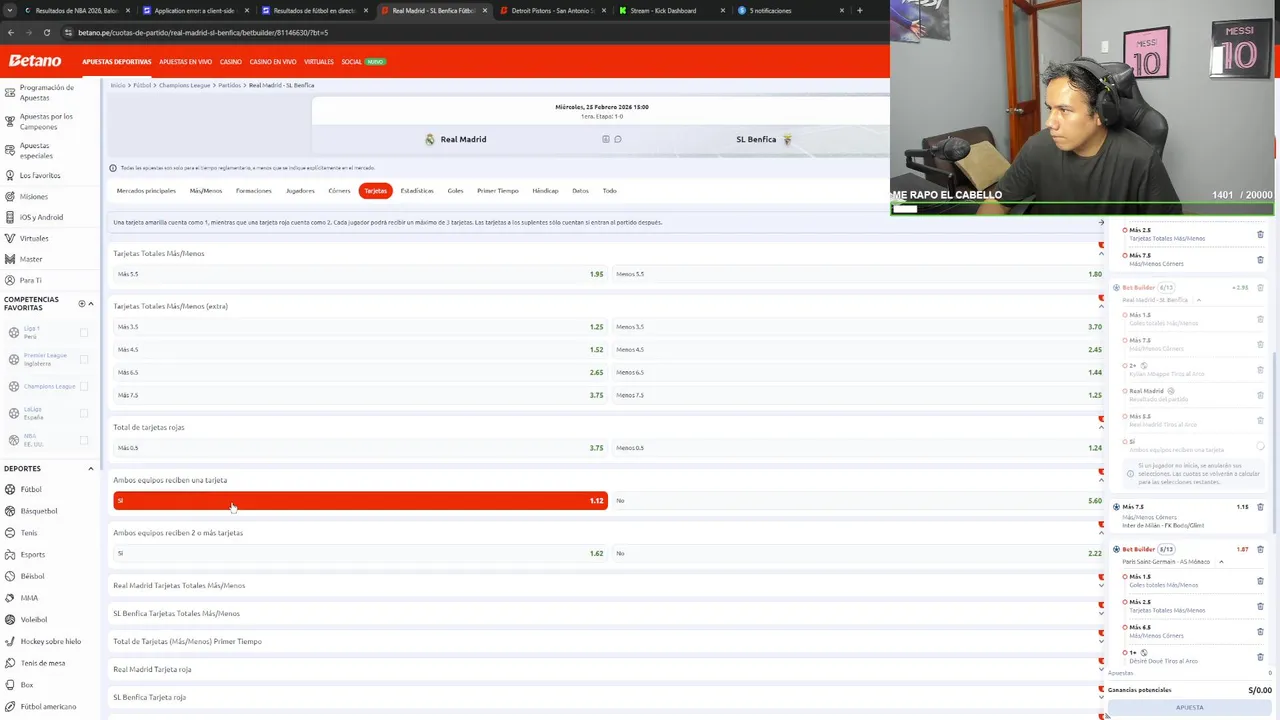Open Casino en Vivo menu

(273, 62)
